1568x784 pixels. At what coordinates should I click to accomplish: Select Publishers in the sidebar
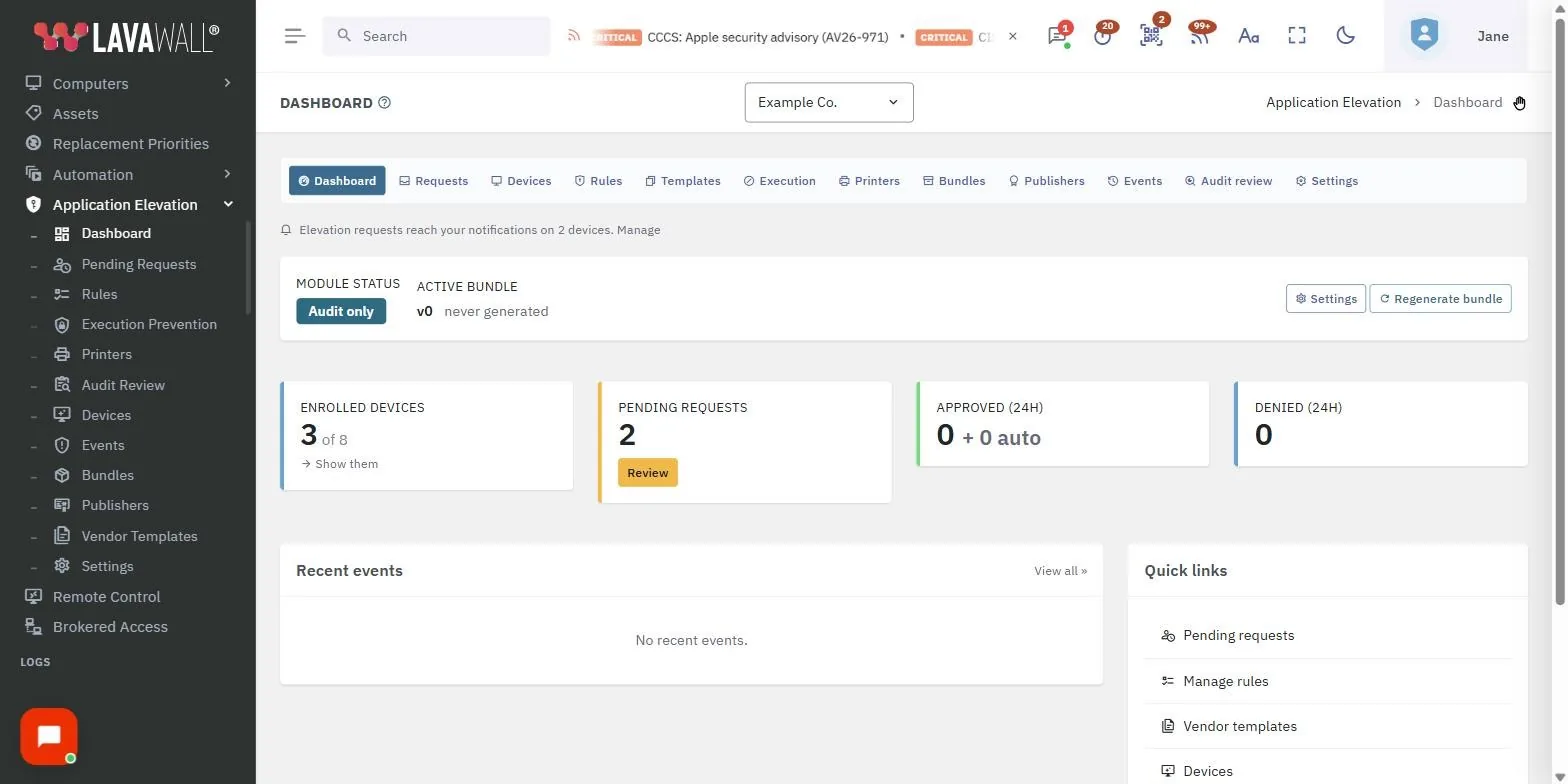tap(115, 505)
